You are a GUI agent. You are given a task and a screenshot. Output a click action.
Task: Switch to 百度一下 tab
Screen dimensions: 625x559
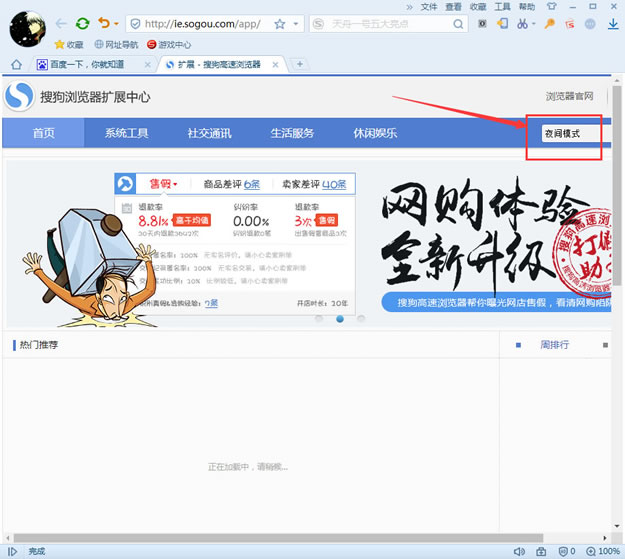tap(88, 64)
